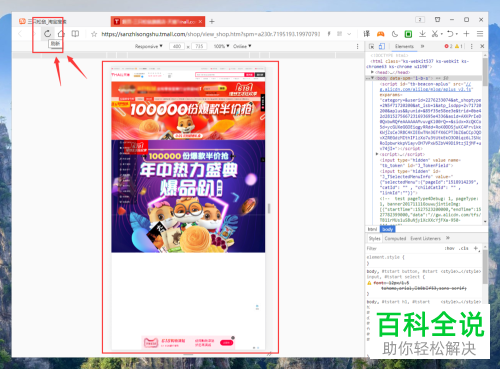Click the Styles pane vertical scrollbar
500x369 pixels.
[x=485, y=267]
